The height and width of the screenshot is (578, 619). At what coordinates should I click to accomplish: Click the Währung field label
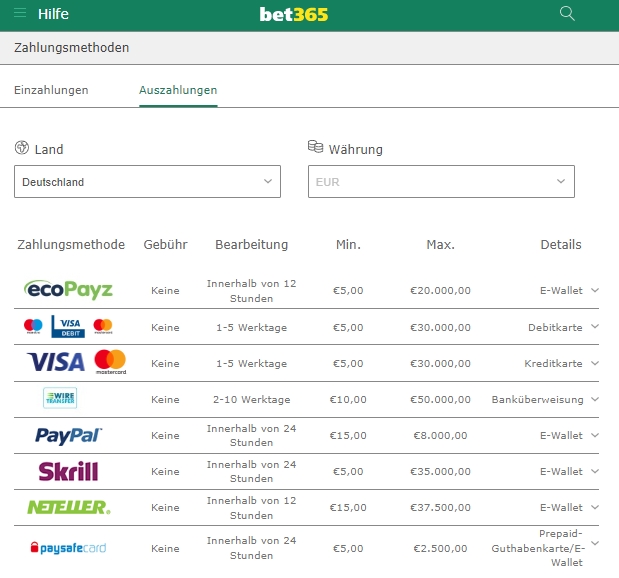tap(356, 149)
